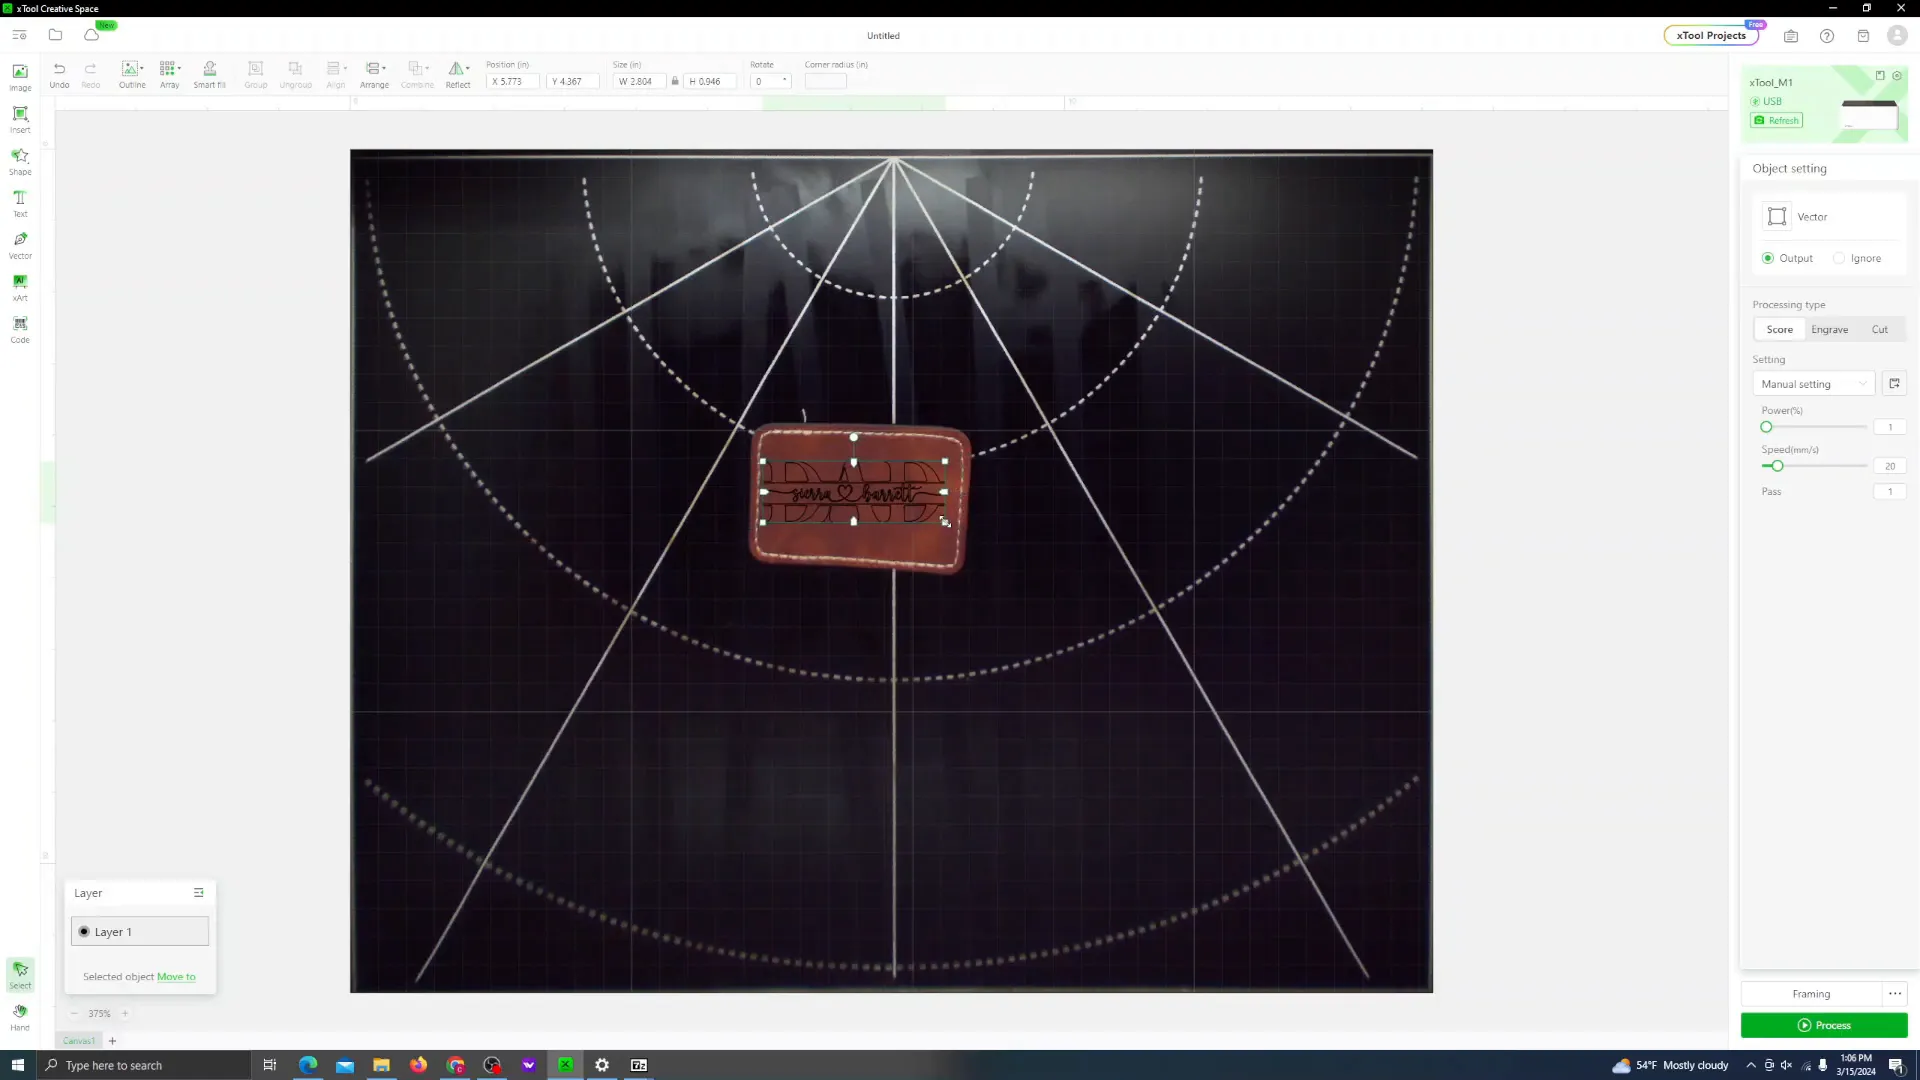This screenshot has width=1920, height=1080.
Task: Switch to the Cut processing tab
Action: pos(1880,329)
